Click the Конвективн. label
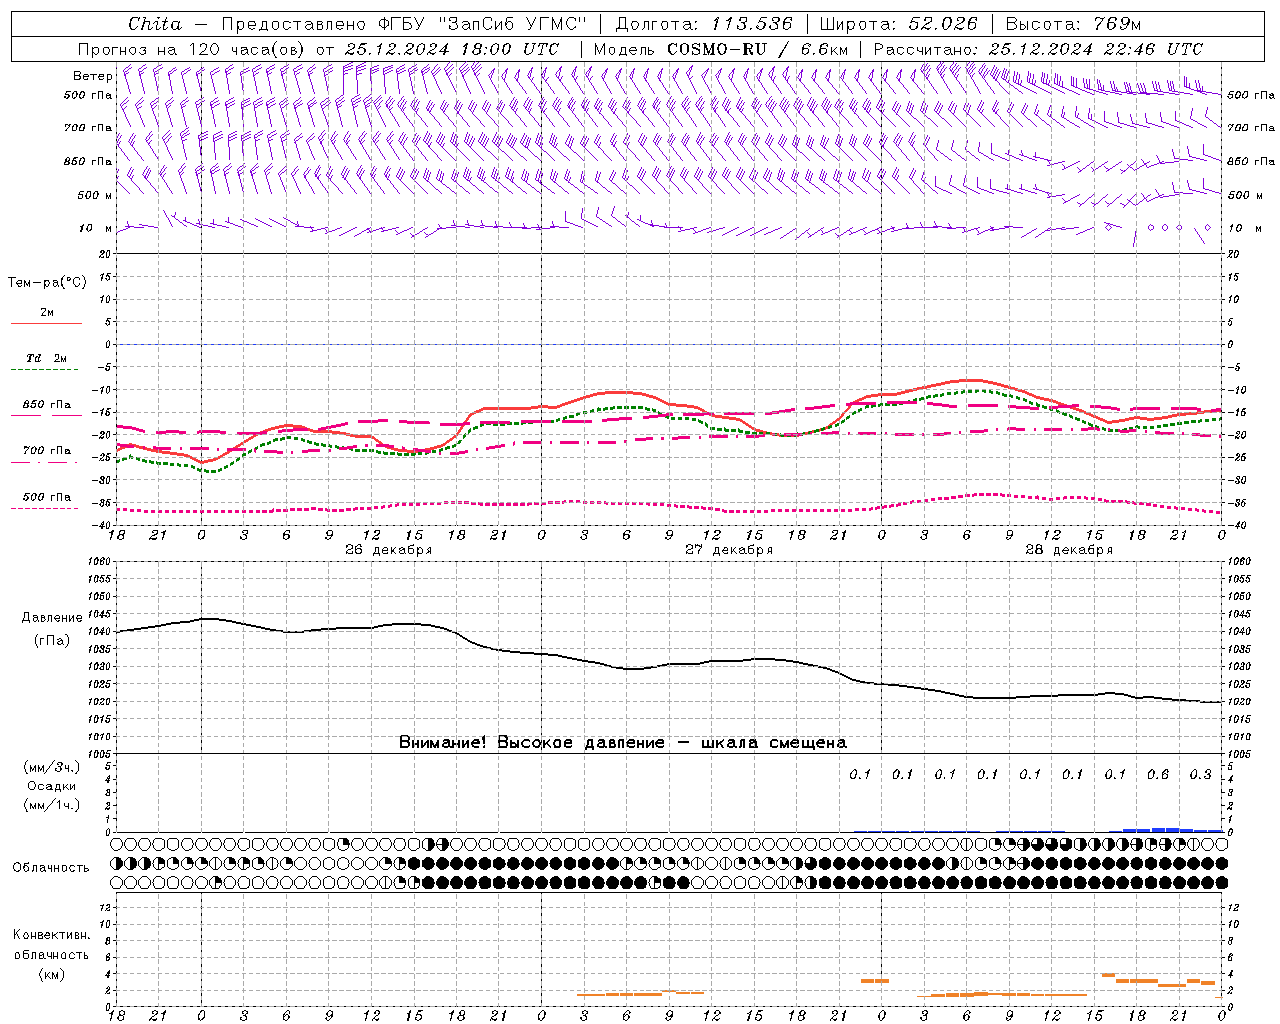This screenshot has height=1024, width=1280. tap(51, 935)
